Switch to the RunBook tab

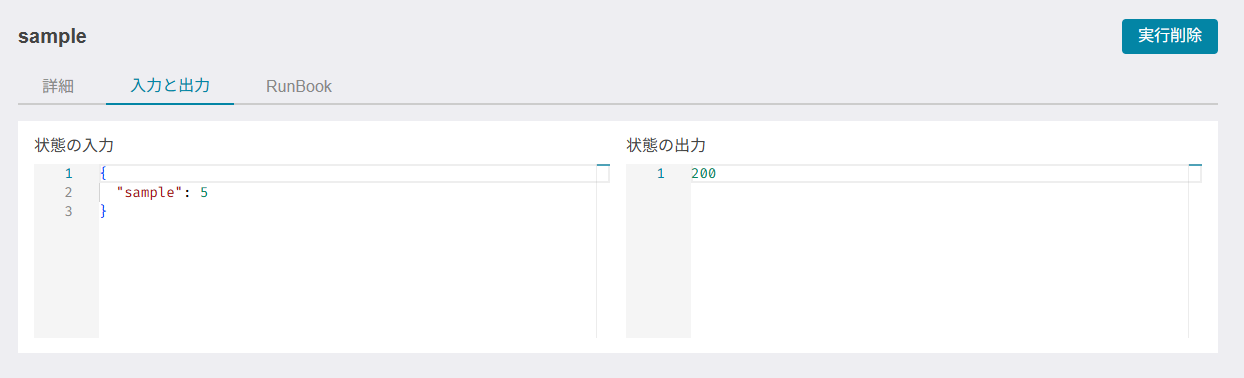point(299,86)
